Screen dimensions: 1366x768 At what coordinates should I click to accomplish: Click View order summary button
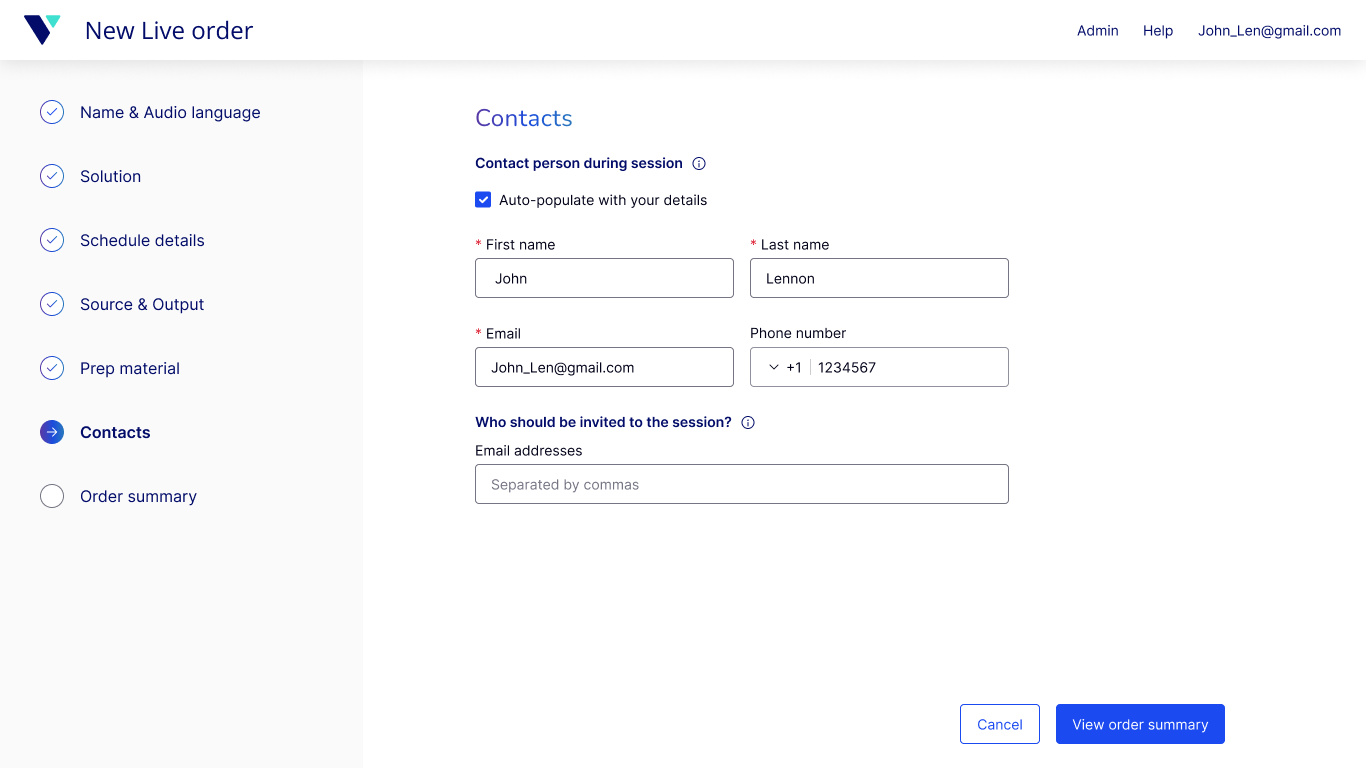pos(1140,724)
